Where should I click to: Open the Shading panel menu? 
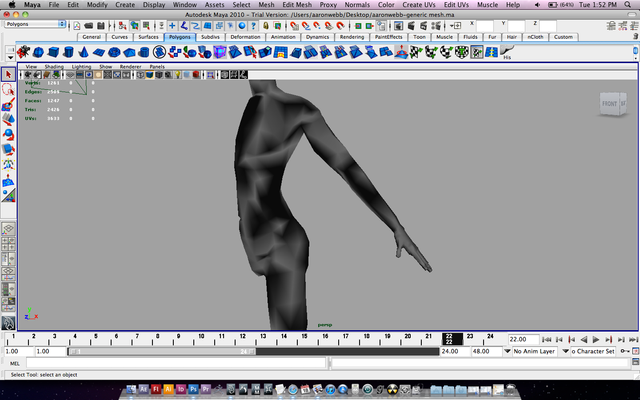[53, 66]
